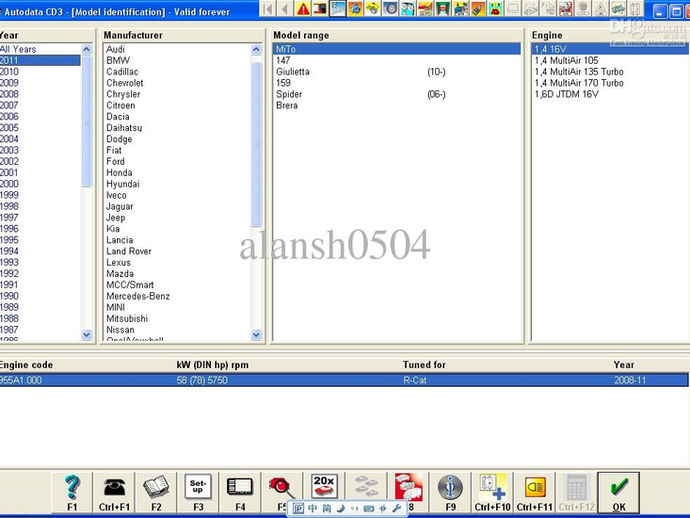690x518 pixels.
Task: Open the F1 help question mark icon
Action: point(72,492)
